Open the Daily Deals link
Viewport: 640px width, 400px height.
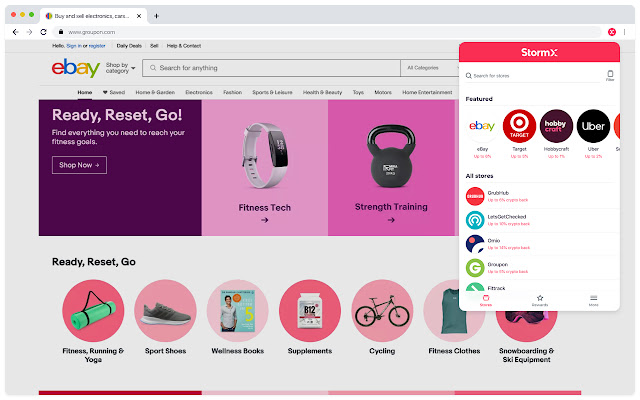(129, 46)
